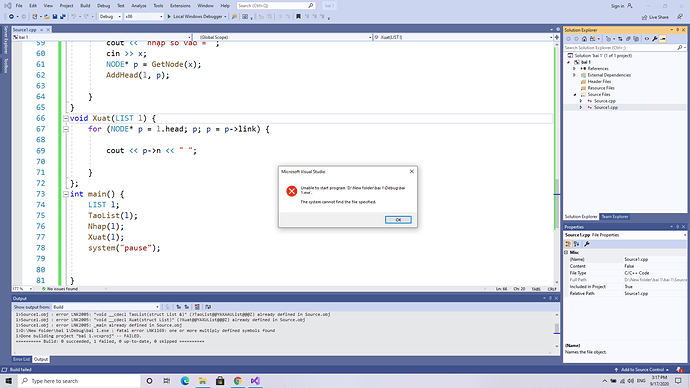Select the Resource Files folder
This screenshot has height=388, width=690.
pyautogui.click(x=601, y=88)
